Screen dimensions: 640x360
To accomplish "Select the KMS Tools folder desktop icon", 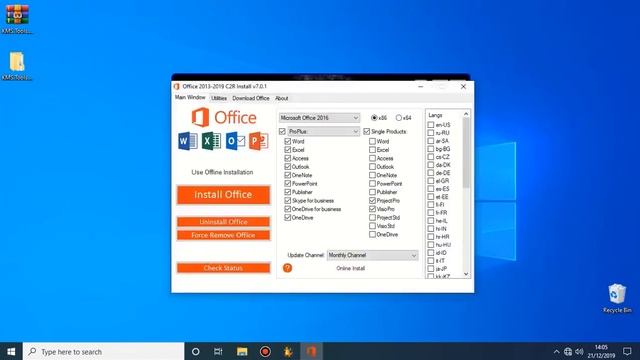I will click(x=17, y=66).
